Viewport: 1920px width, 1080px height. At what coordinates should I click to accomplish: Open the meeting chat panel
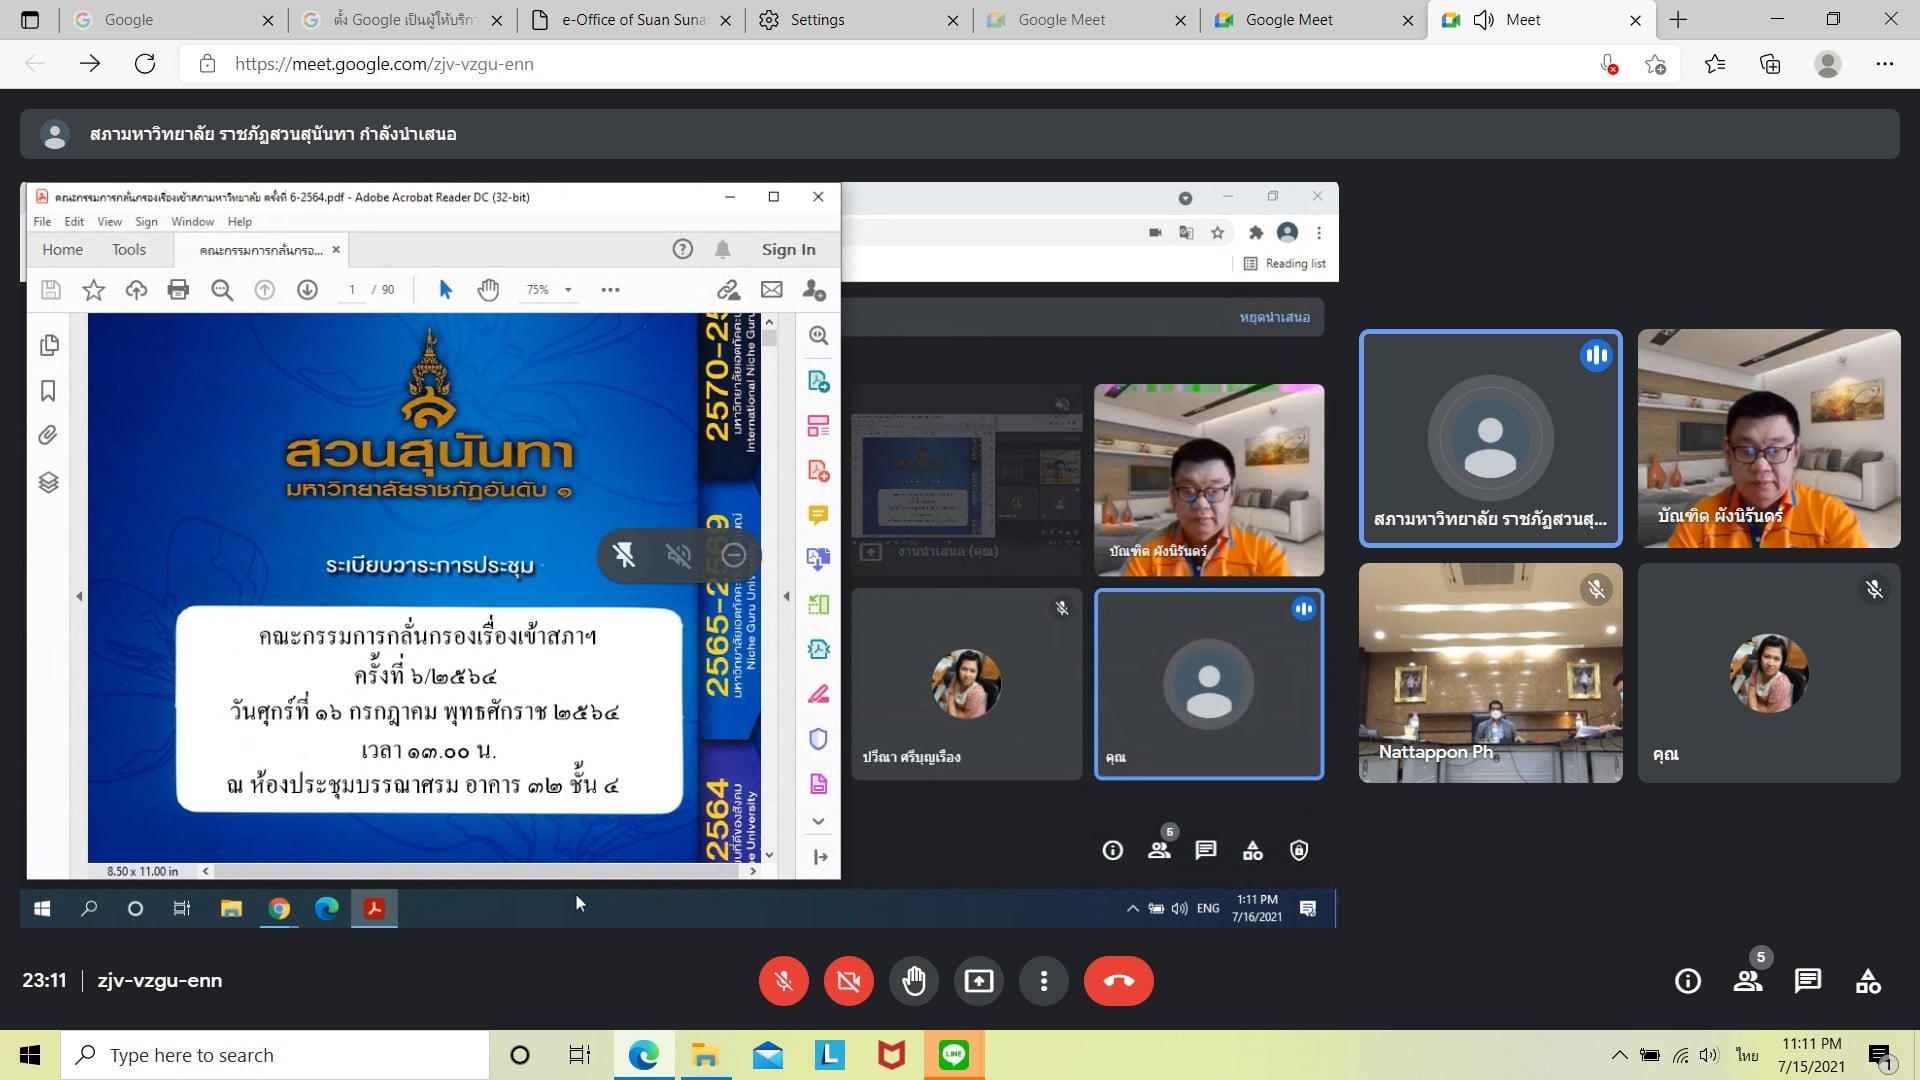tap(1807, 981)
